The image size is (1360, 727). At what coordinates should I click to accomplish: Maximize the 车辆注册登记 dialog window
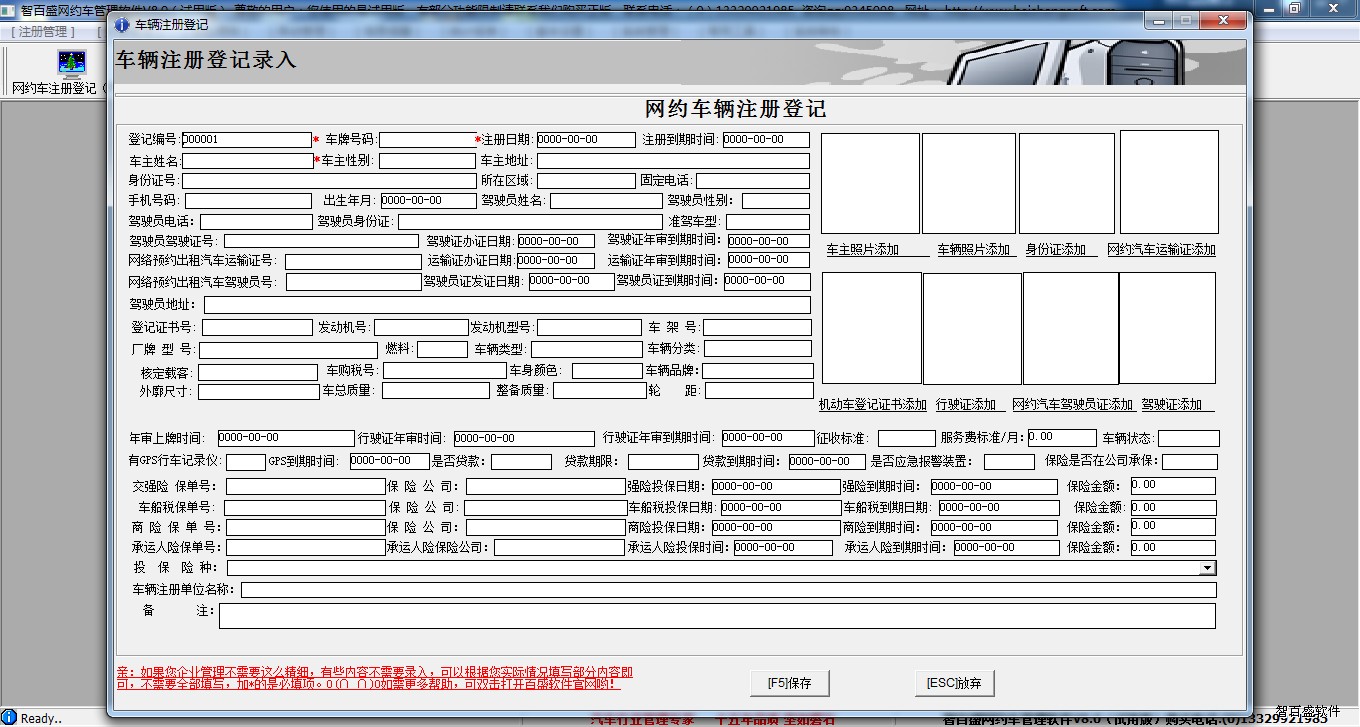point(1186,20)
